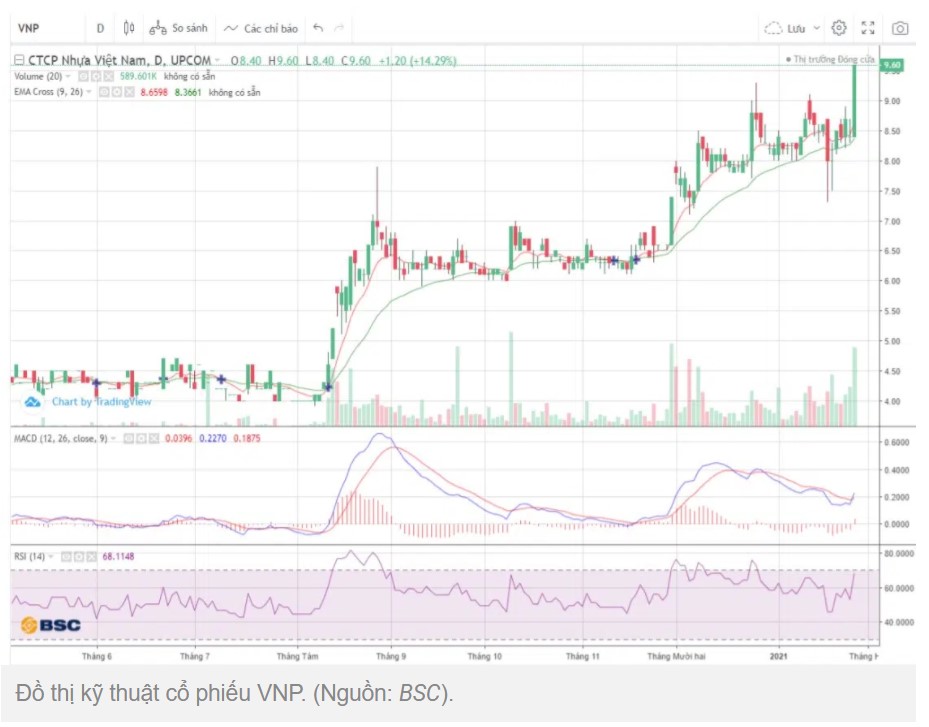Click the redo arrow in toolbar
929x727 pixels.
pos(340,28)
